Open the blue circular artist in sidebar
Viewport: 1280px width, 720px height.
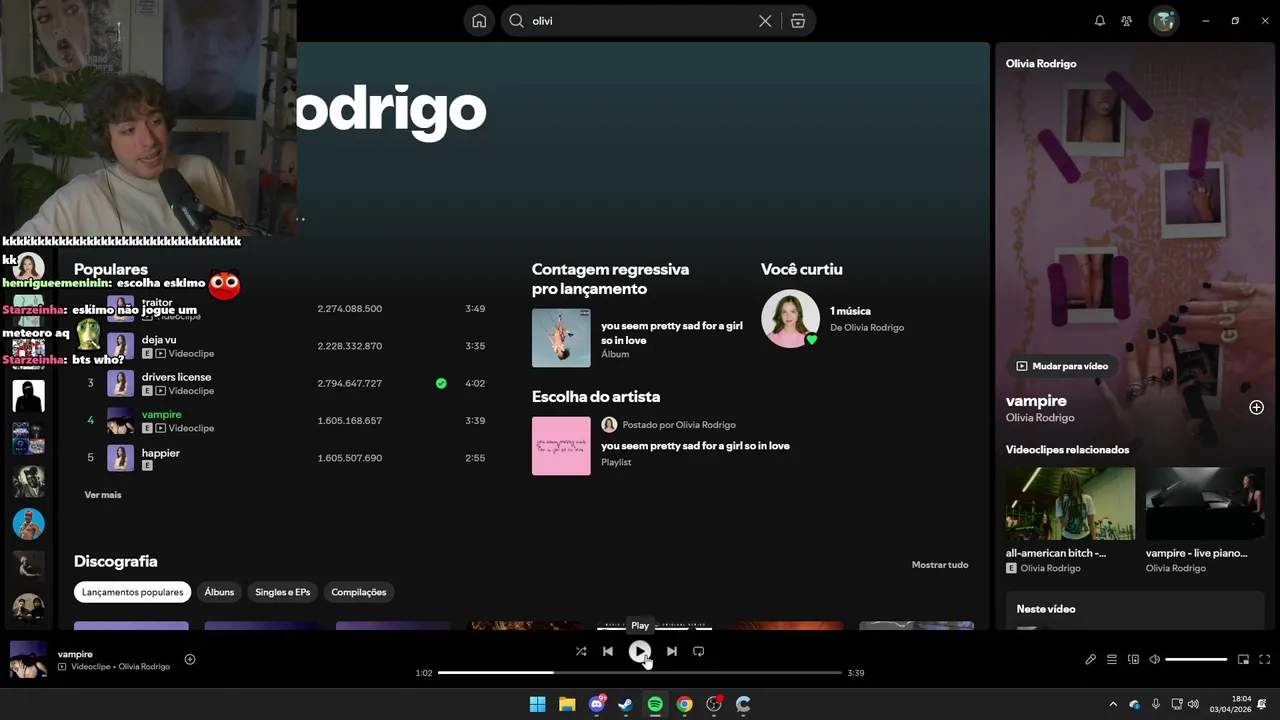[x=28, y=523]
